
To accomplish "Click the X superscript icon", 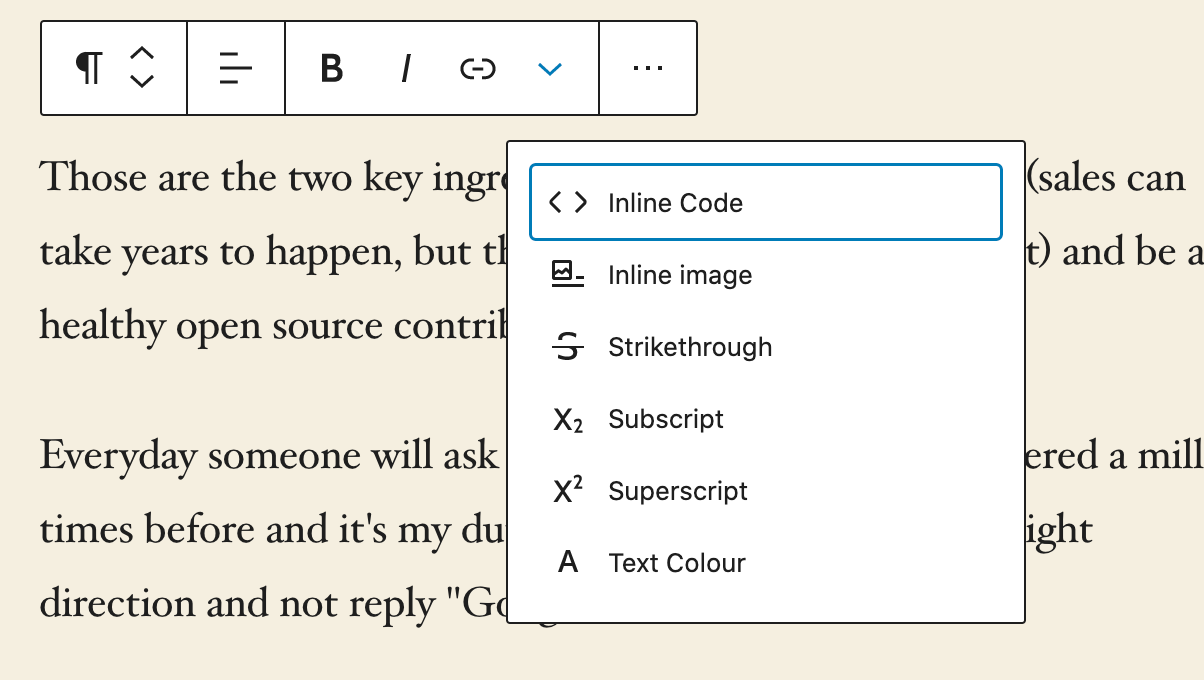I will coord(568,490).
